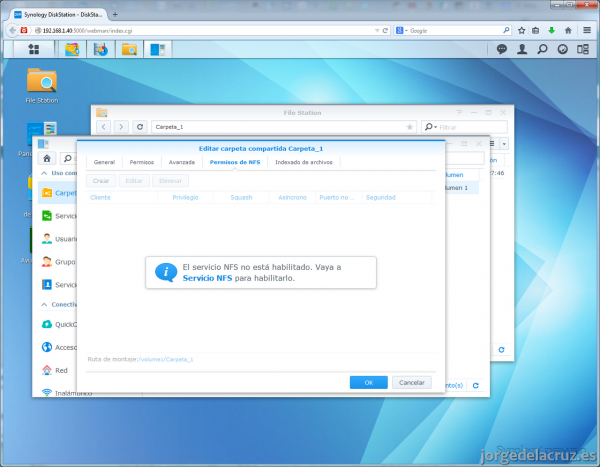Image resolution: width=600 pixels, height=467 pixels.
Task: Open File Station desktop shortcut
Action: [42, 86]
